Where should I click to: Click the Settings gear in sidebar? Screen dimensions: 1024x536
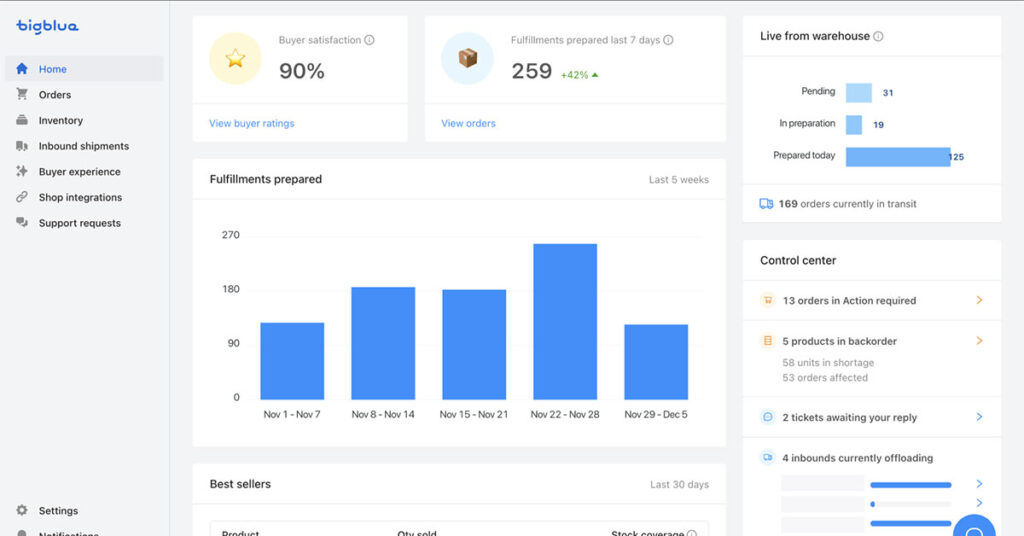[x=22, y=511]
